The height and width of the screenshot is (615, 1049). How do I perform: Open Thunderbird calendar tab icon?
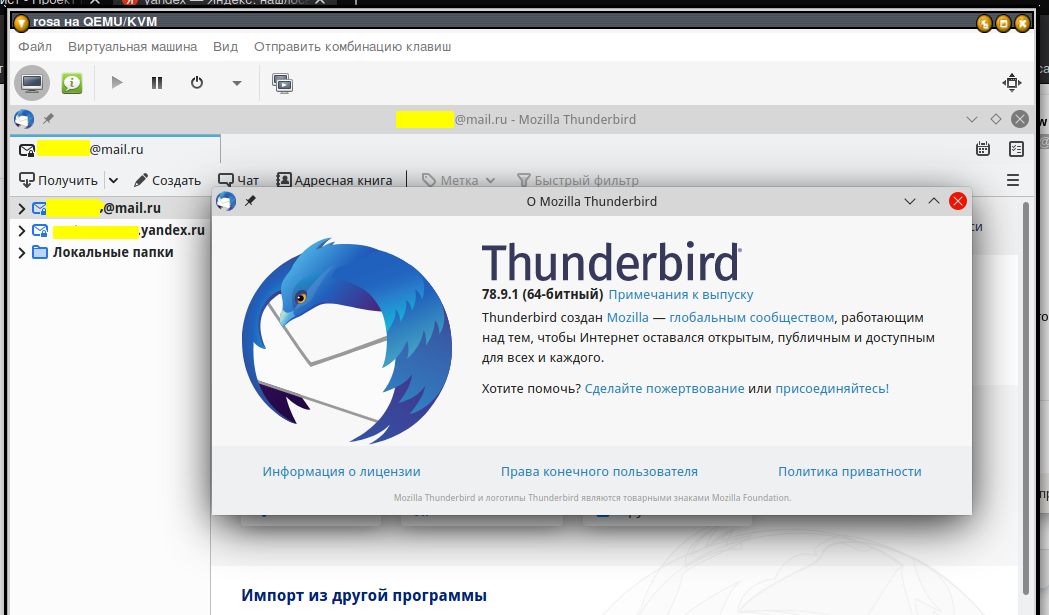[983, 149]
